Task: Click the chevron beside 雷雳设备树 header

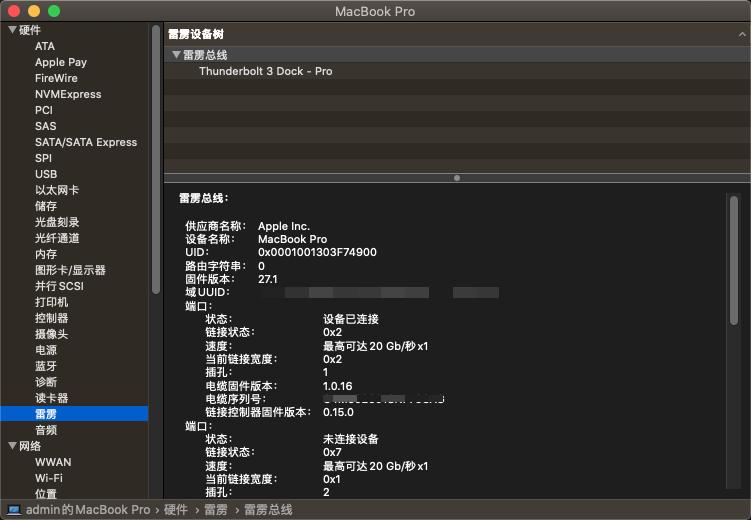Action: [x=742, y=34]
